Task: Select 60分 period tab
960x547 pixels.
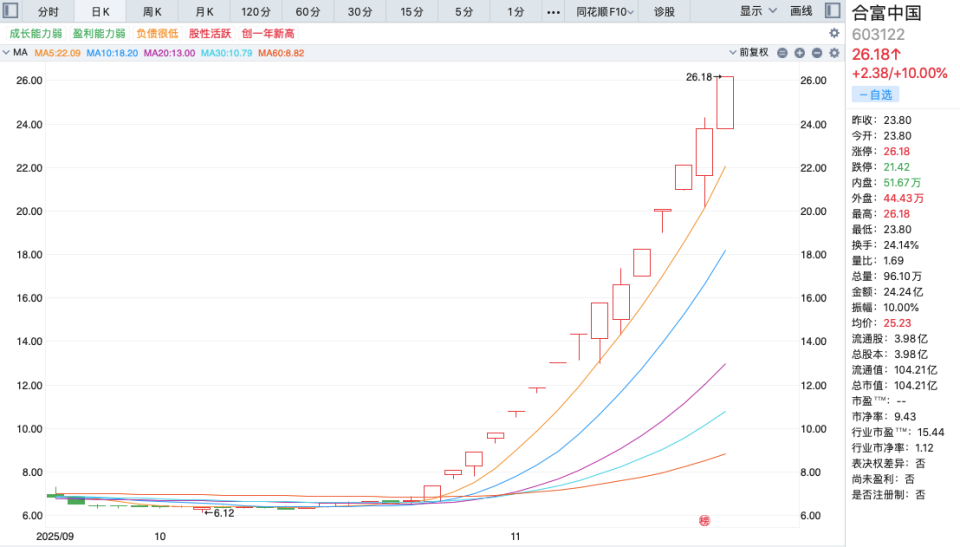Action: coord(308,12)
